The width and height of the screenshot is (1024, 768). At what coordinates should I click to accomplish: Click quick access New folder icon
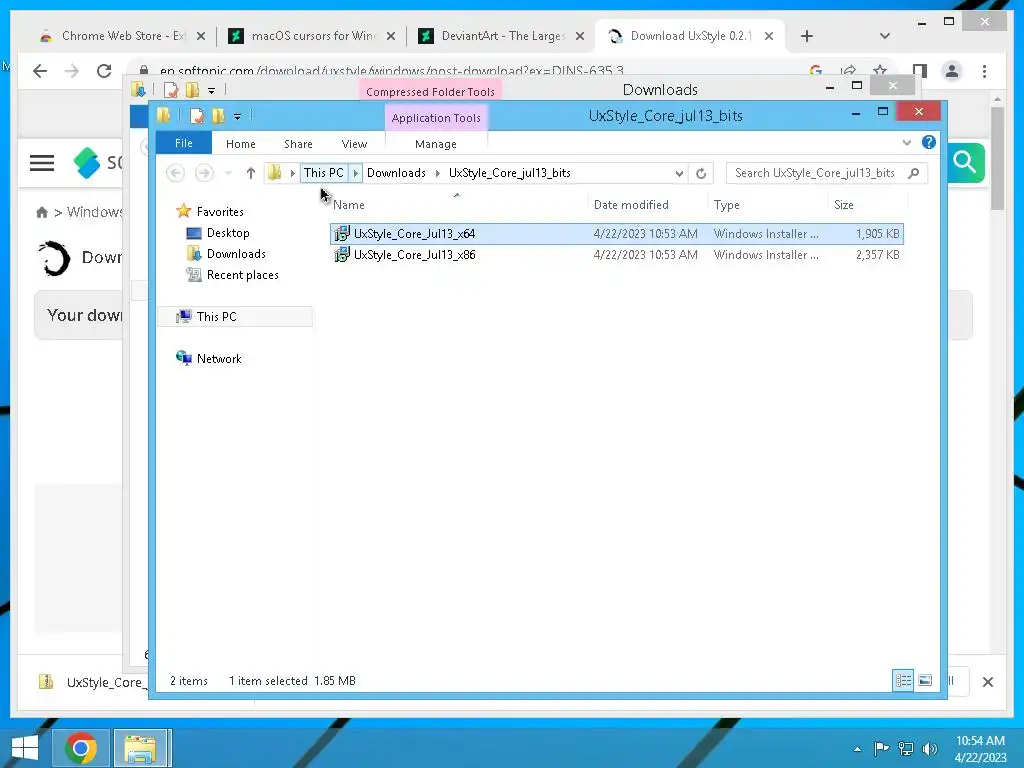click(x=218, y=116)
